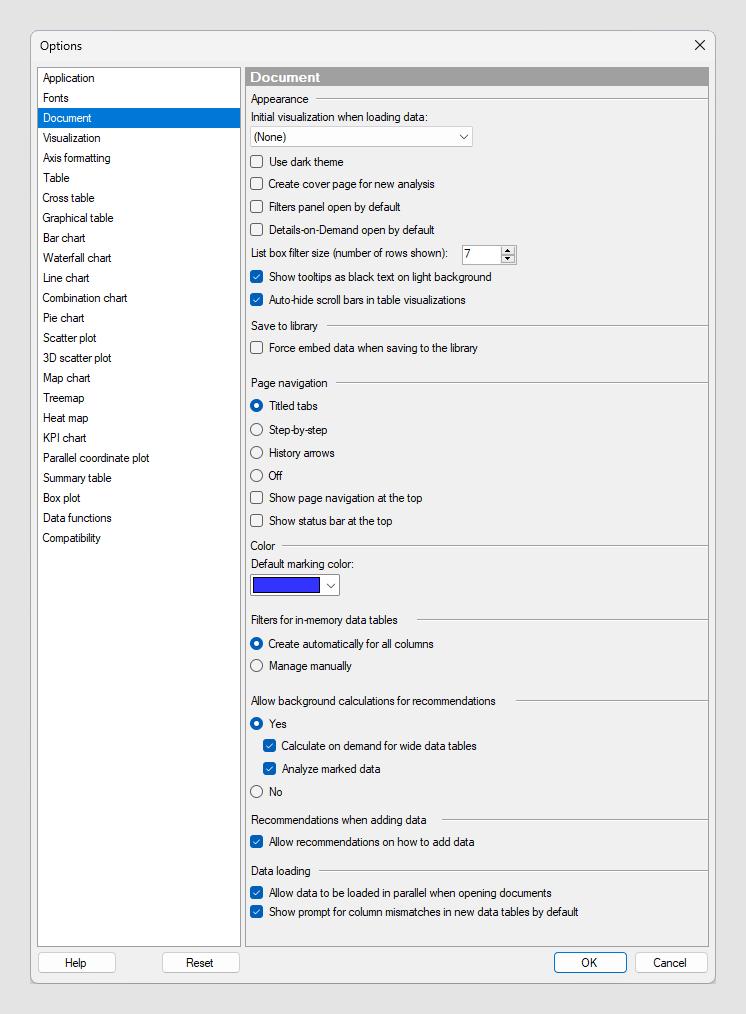Switch to the Fonts category
The height and width of the screenshot is (1014, 746).
click(56, 98)
